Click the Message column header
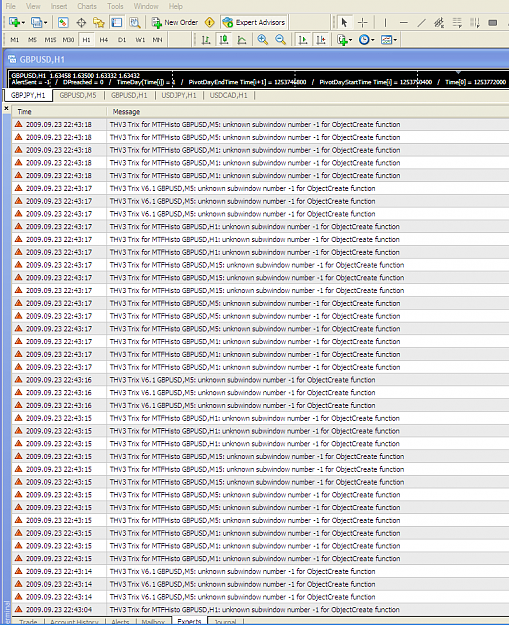 coord(308,112)
